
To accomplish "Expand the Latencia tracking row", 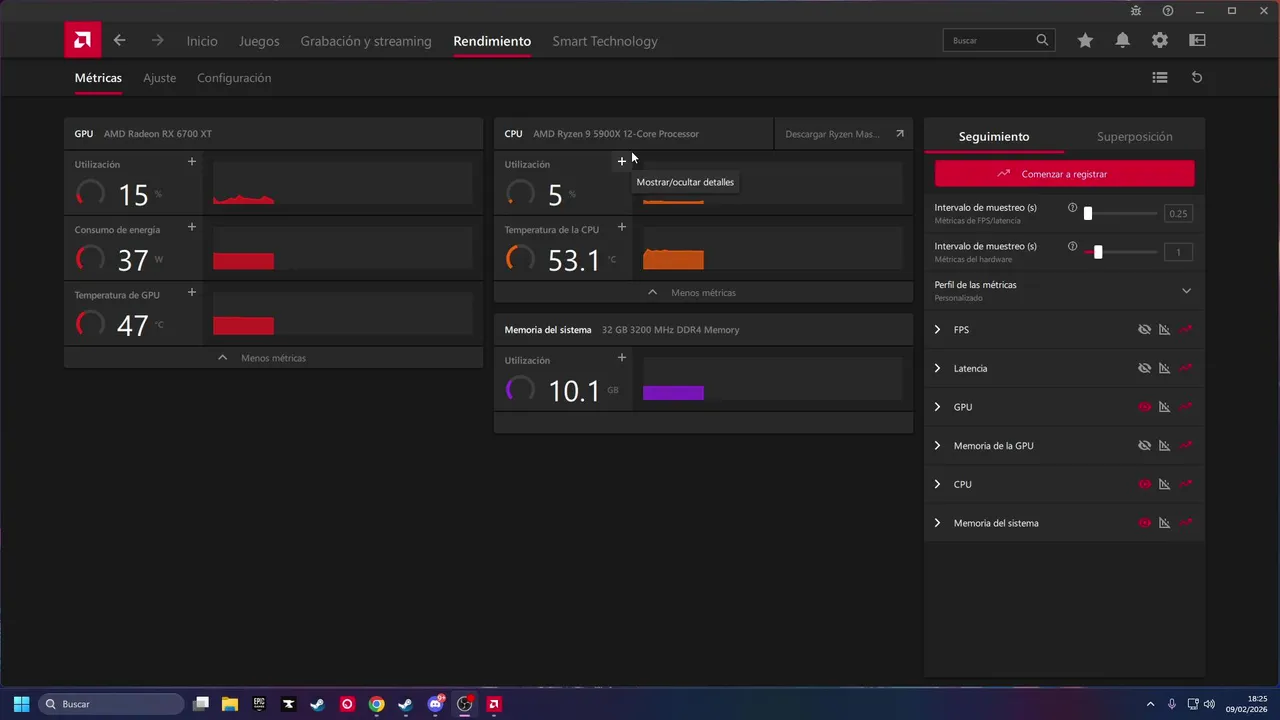I will (x=937, y=368).
